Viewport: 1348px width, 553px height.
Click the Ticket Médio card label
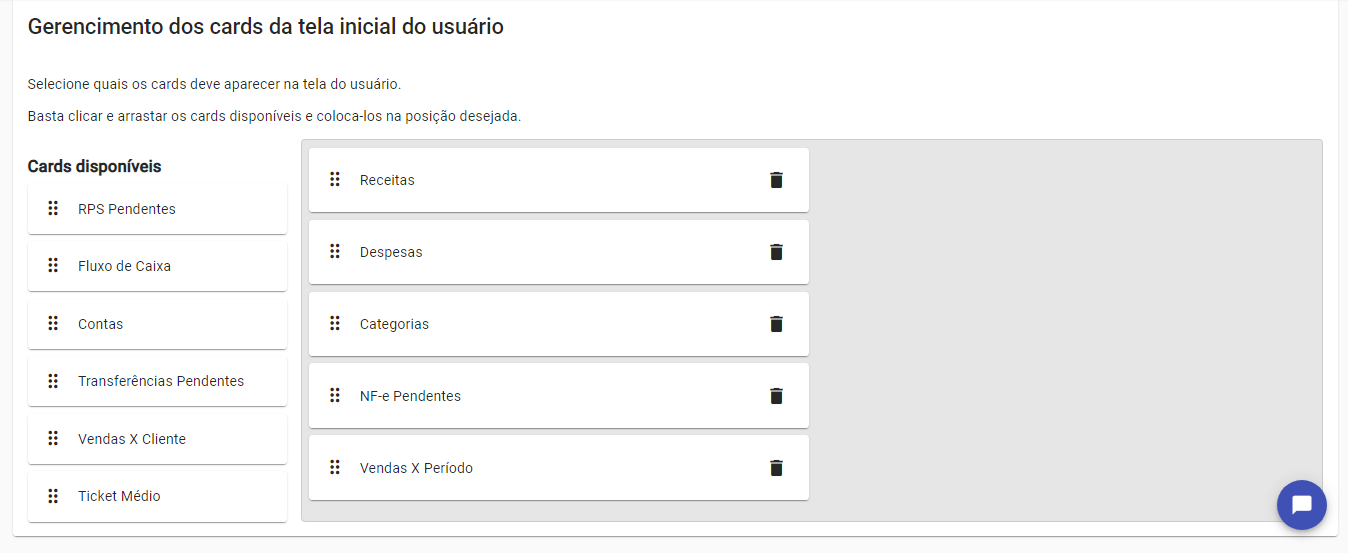[119, 496]
